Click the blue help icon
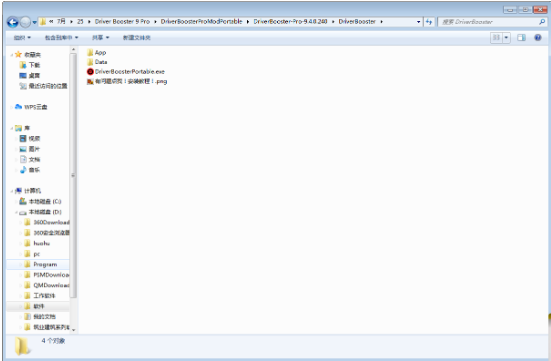 point(538,38)
